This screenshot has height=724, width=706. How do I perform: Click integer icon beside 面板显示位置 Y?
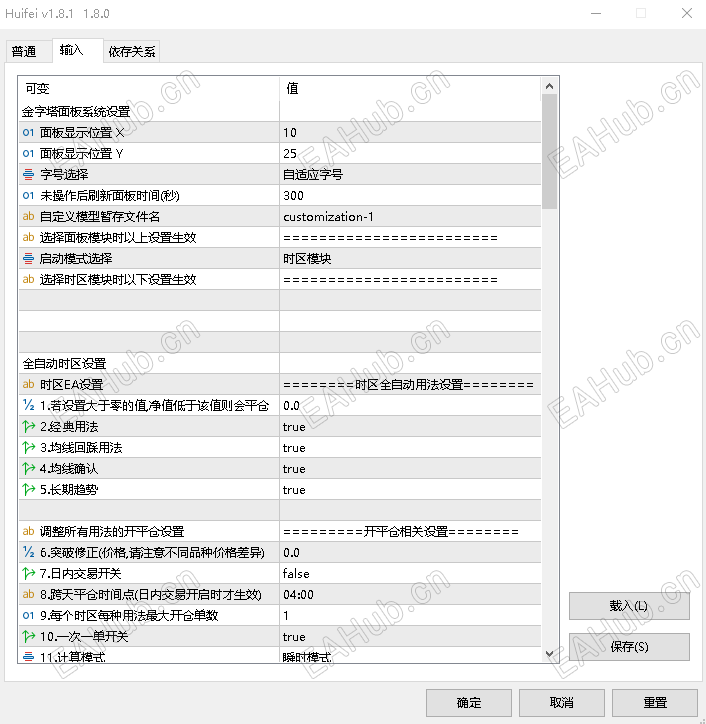[x=28, y=153]
